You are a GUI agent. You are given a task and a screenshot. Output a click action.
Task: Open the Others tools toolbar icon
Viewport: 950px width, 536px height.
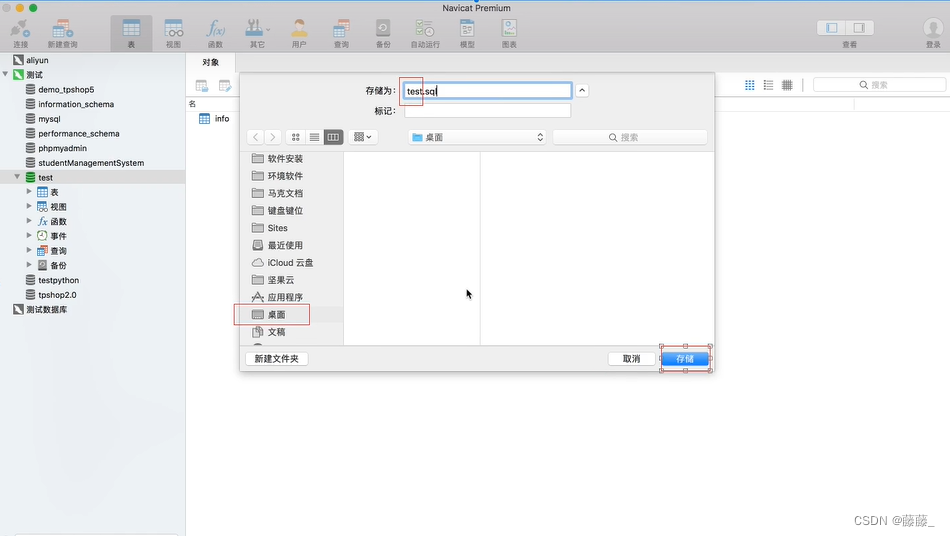257,33
